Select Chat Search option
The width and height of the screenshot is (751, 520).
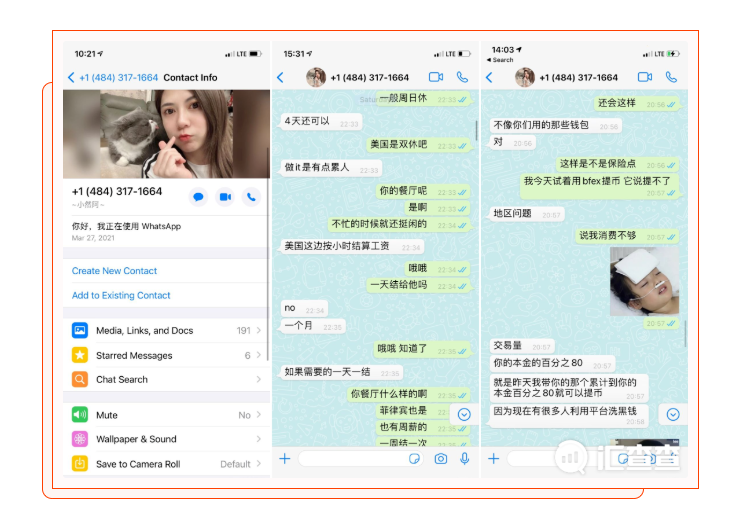[166, 380]
